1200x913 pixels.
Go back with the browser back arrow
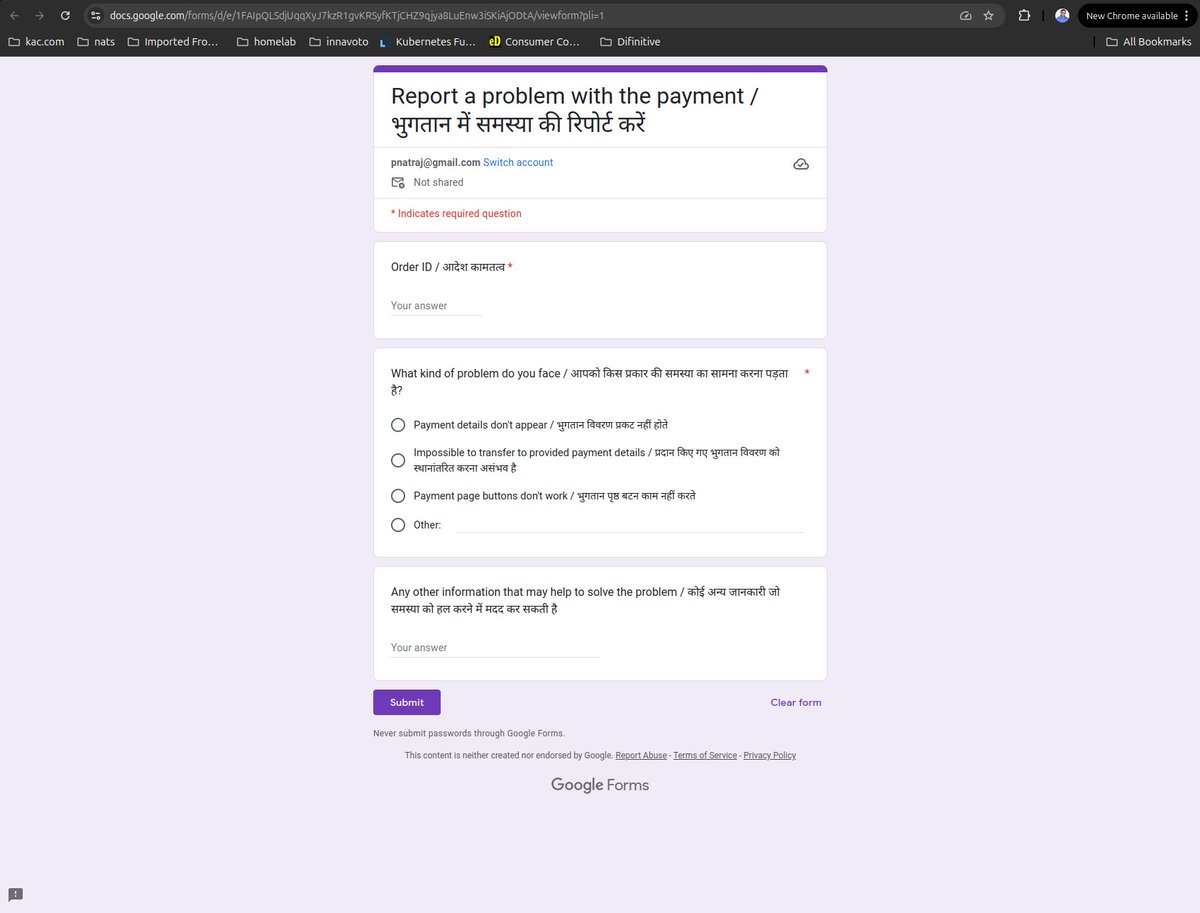tap(14, 16)
